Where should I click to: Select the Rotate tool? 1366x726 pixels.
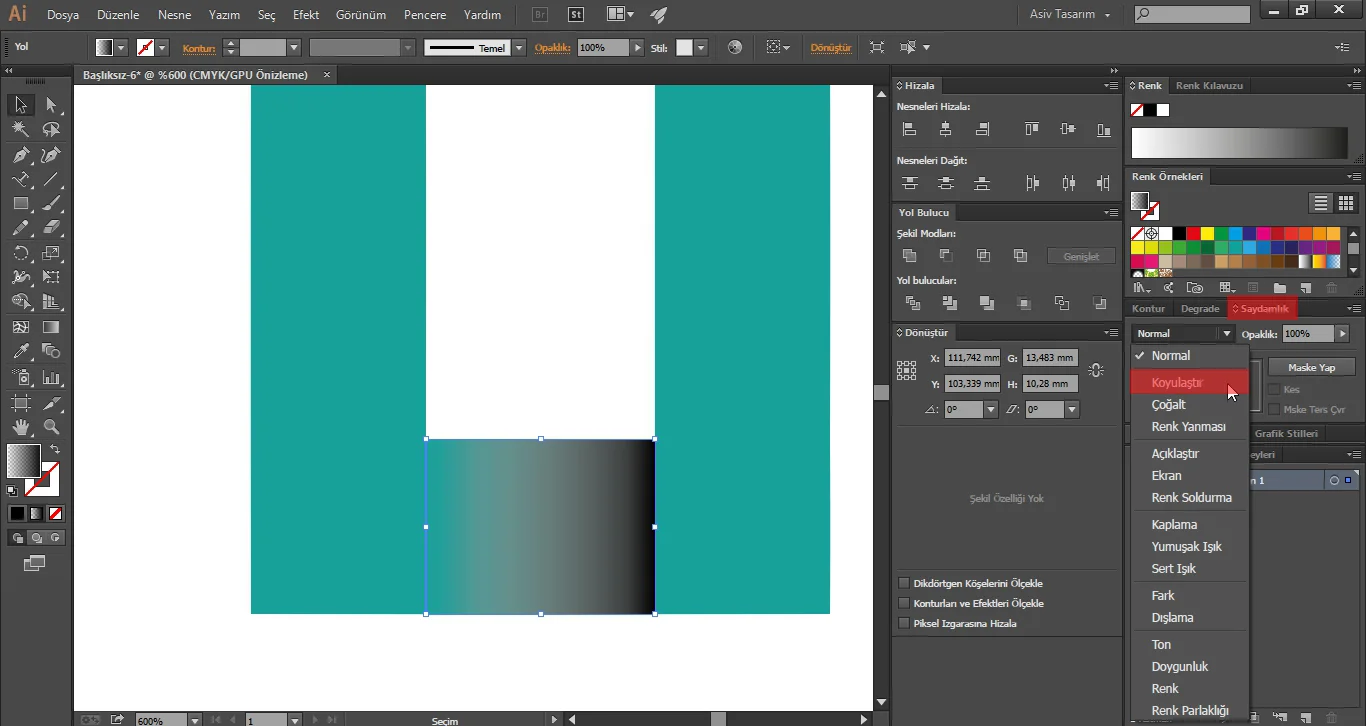click(x=20, y=253)
